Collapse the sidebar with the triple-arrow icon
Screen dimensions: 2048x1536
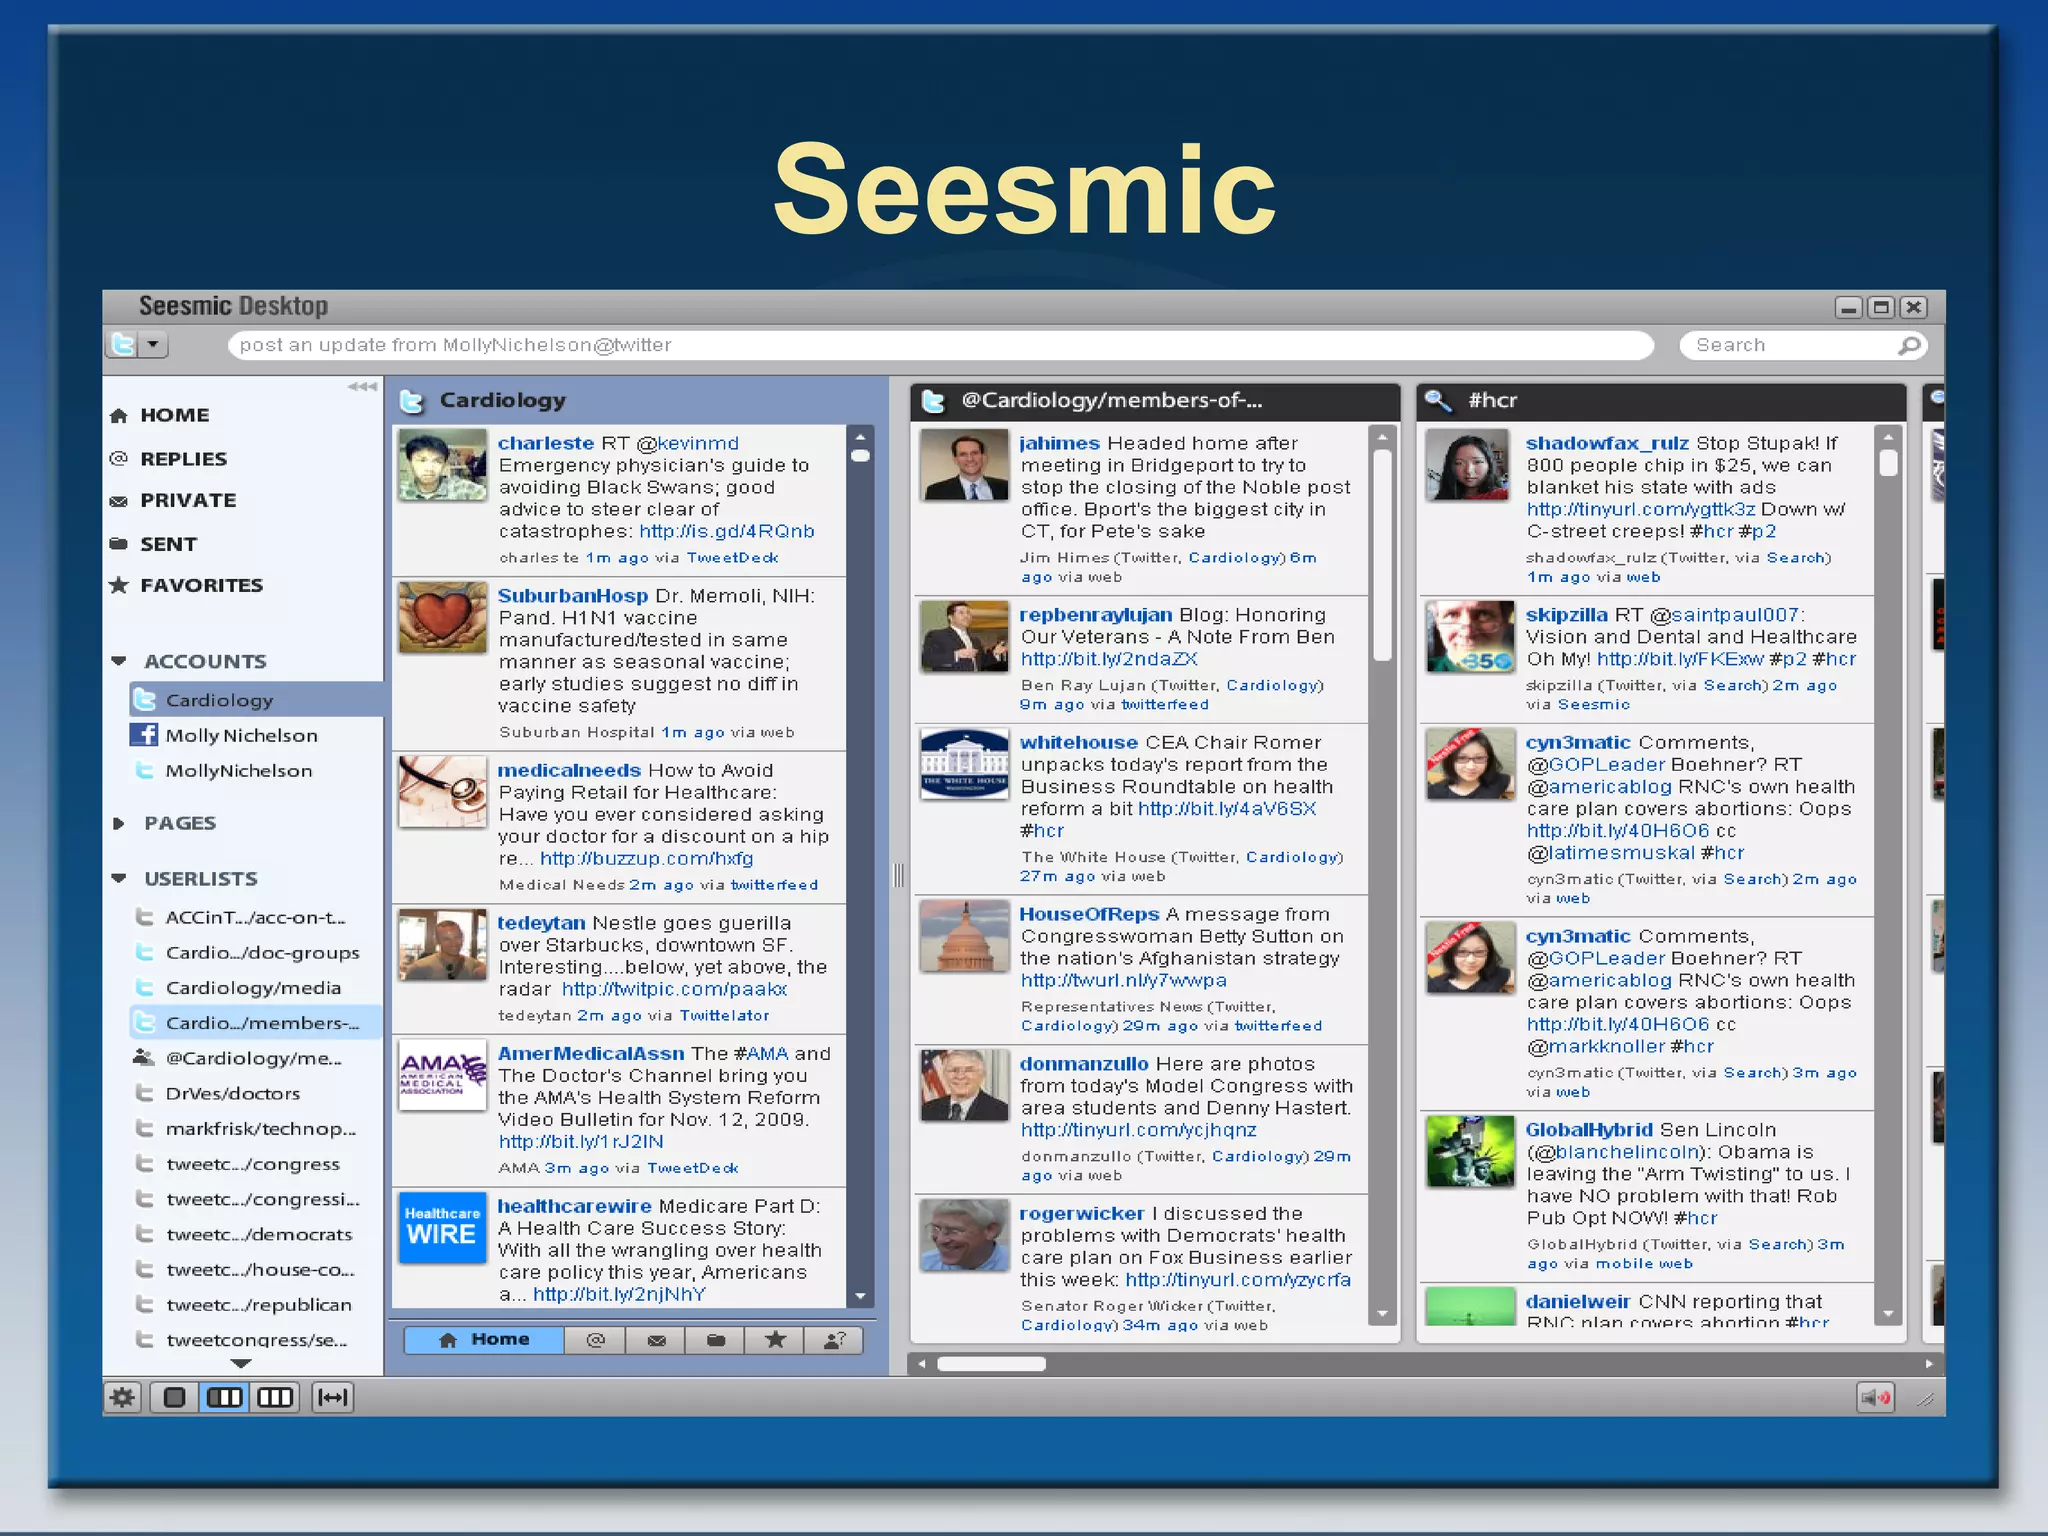(362, 387)
